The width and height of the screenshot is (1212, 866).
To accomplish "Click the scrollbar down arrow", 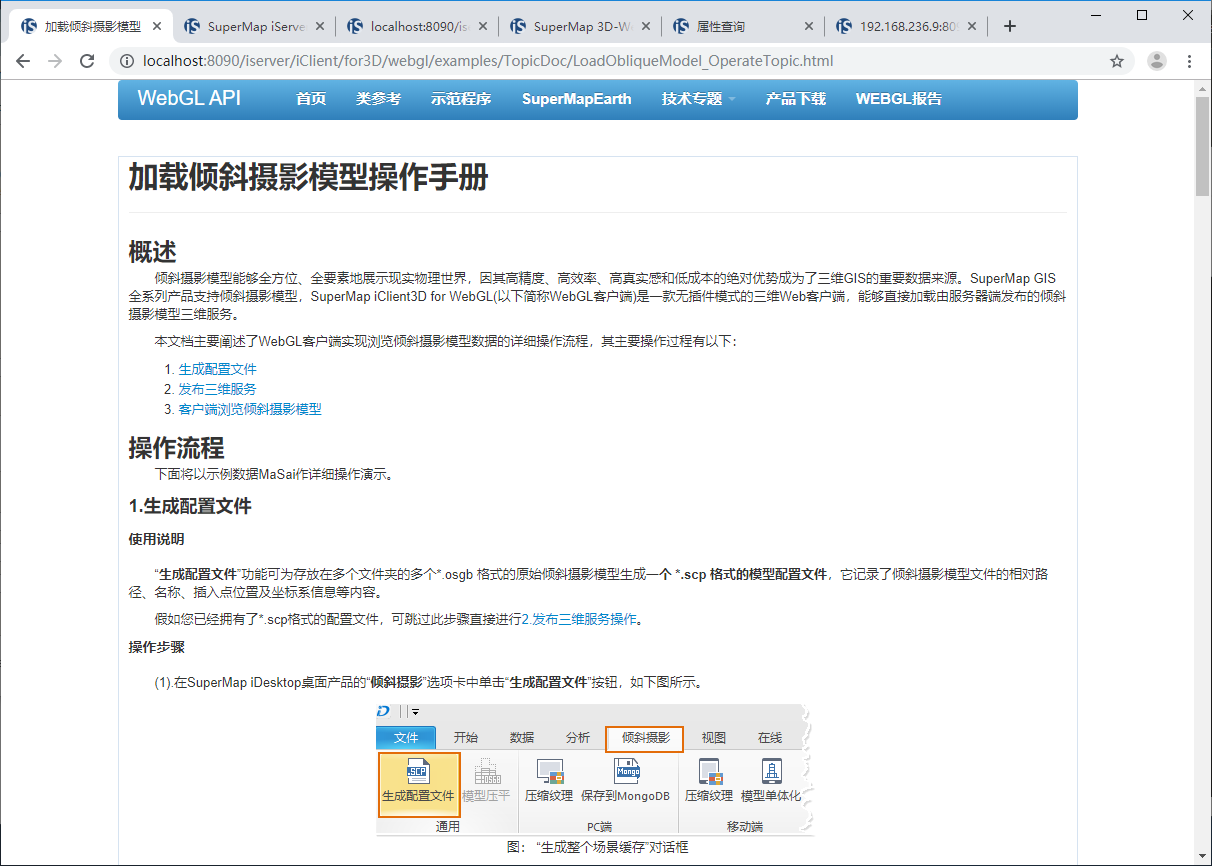I will (1203, 858).
